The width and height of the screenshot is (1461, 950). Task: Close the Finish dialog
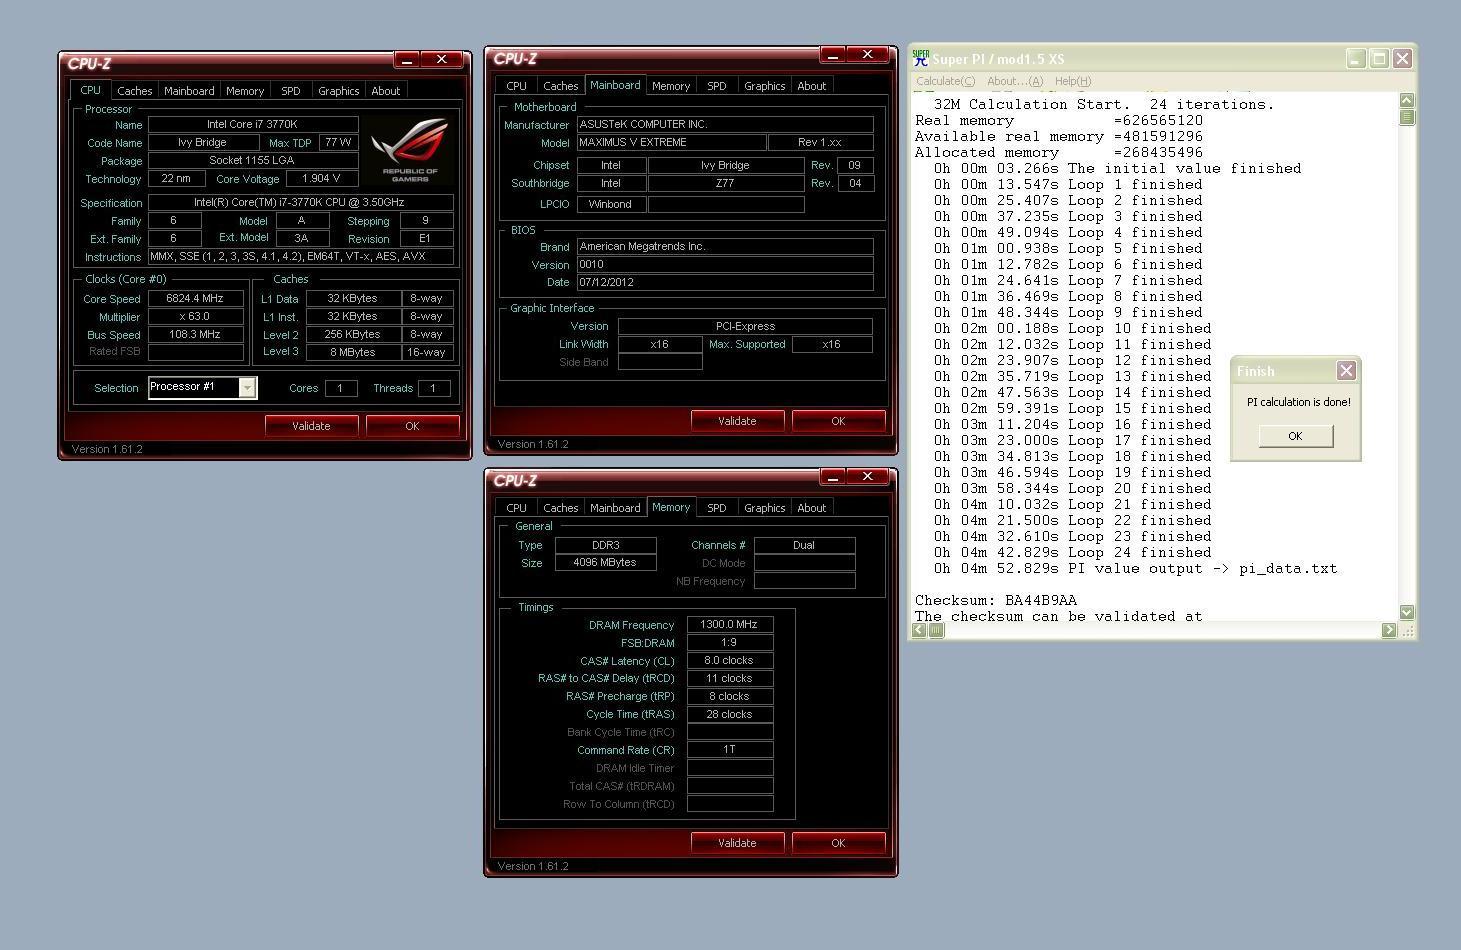(1346, 371)
